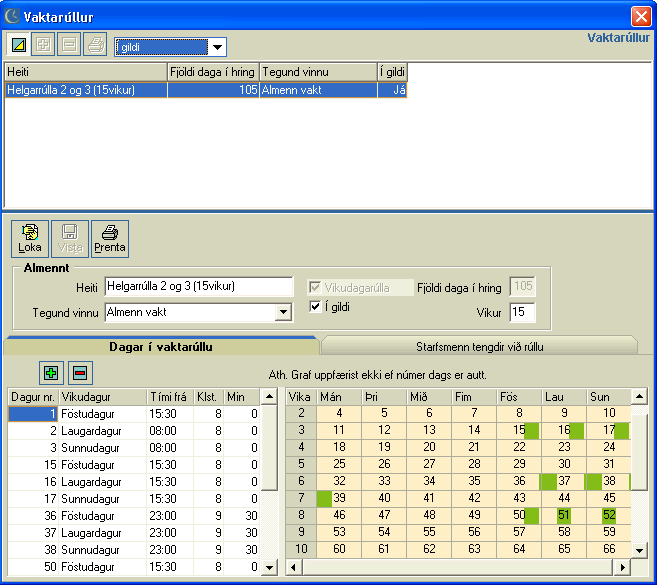657x585 pixels.
Task: Select the Helgarrúlla 2 og 3 list row
Action: coord(85,90)
